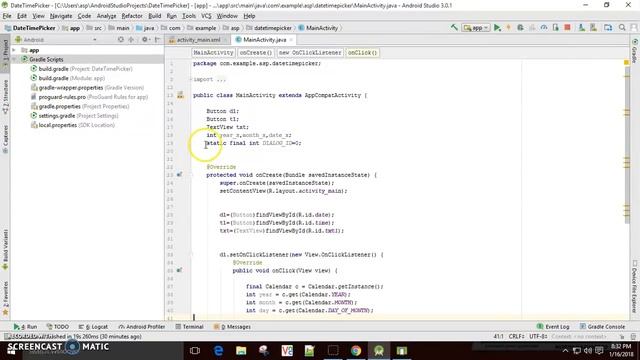Viewport: 640px width, 360px height.
Task: Click the onCreate override gutter icon
Action: [180, 175]
